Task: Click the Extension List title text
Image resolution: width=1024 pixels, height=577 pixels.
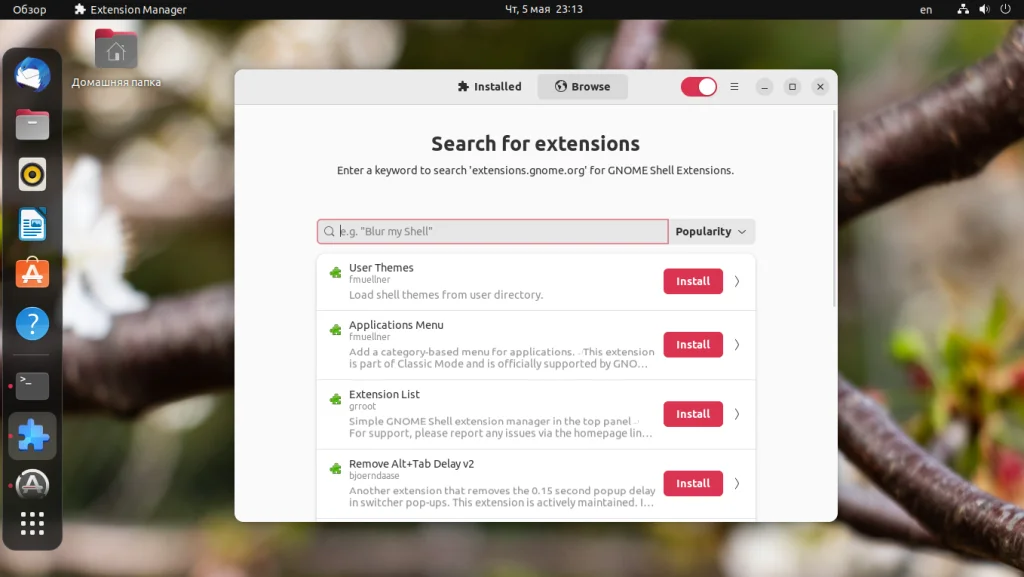Action: click(x=384, y=394)
